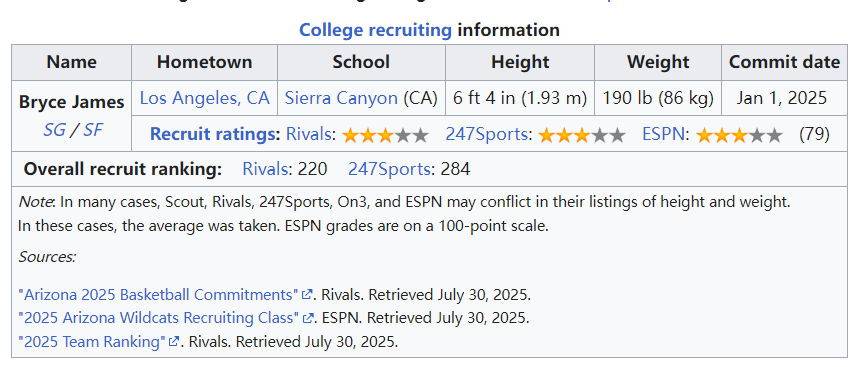
Task: Click the Rivals link in overall recruit ranking
Action: coord(265,170)
